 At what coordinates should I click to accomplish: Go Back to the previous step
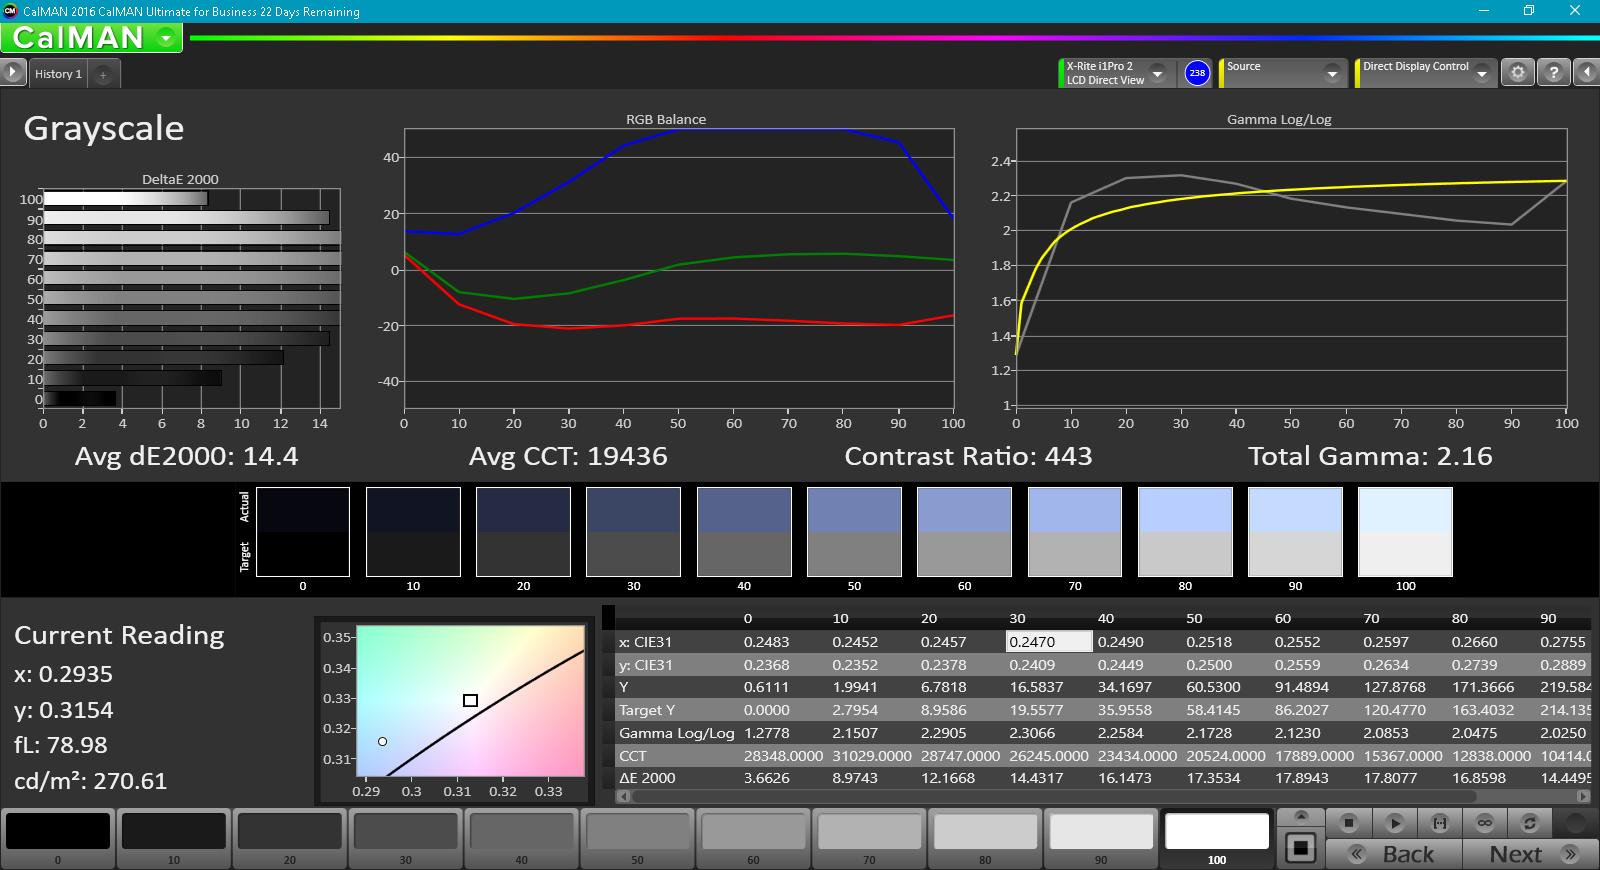(1395, 854)
